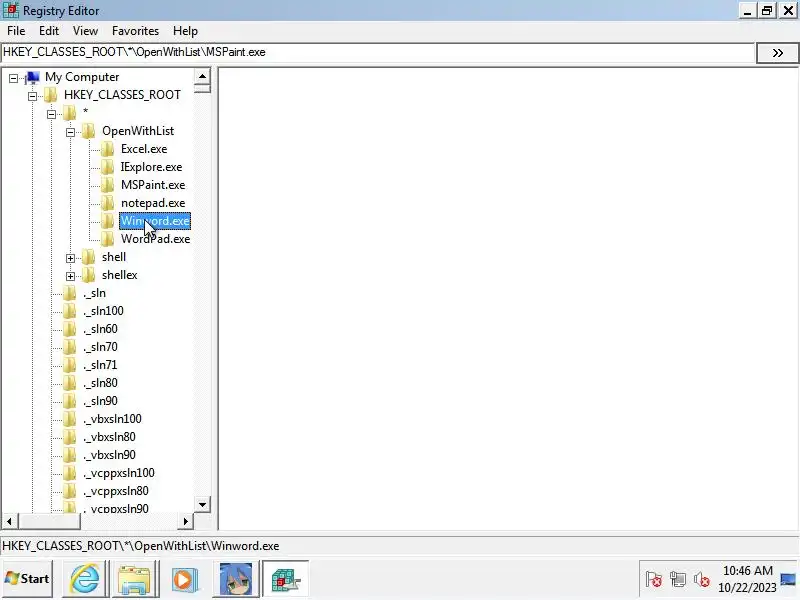Viewport: 800px width, 600px height.
Task: Click the Winword.exe folder icon
Action: (107, 221)
